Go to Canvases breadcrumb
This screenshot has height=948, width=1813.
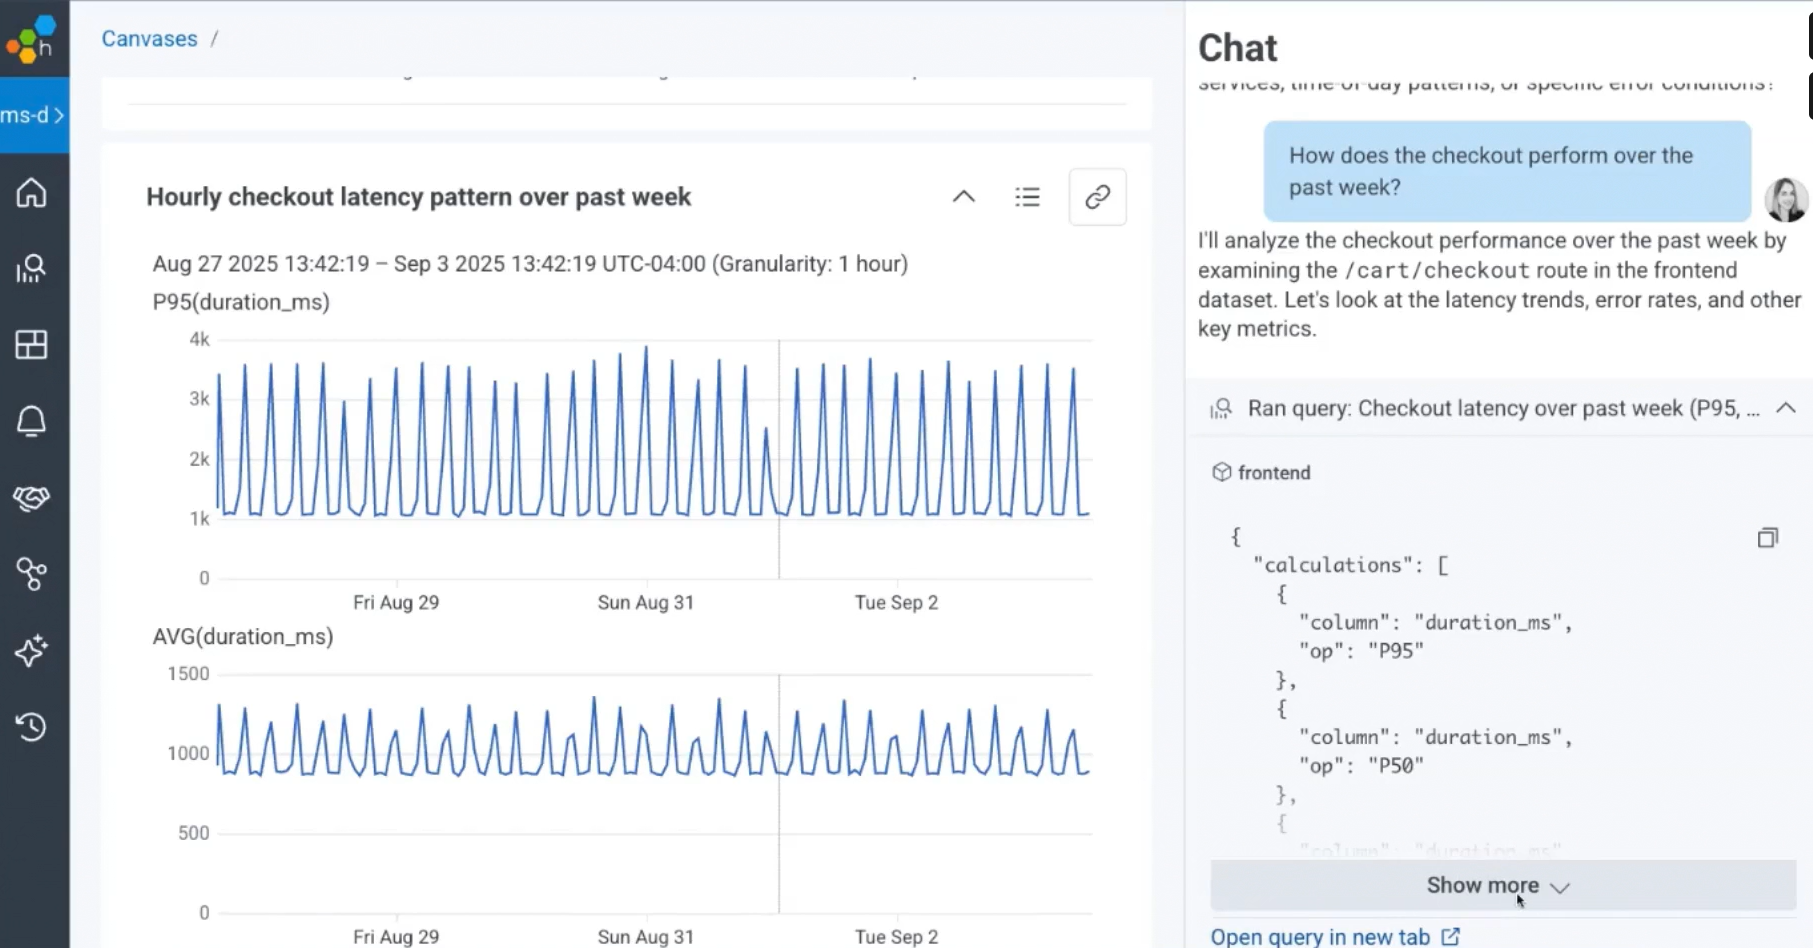149,39
